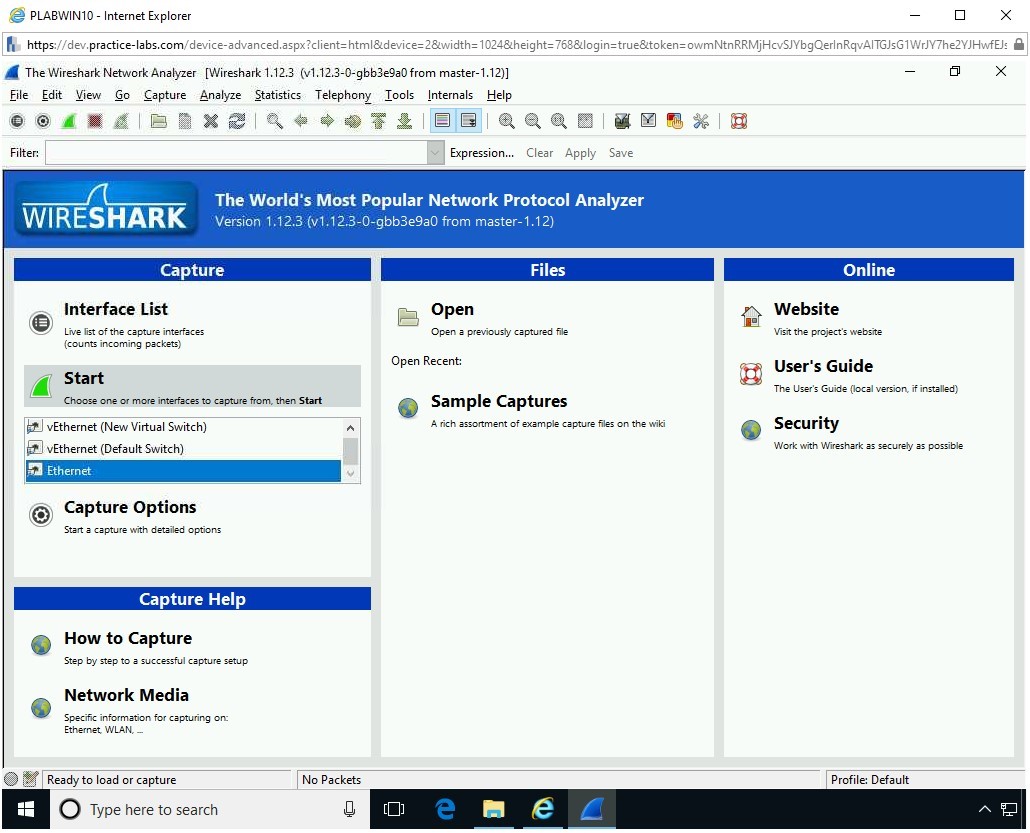
Task: Open the Telephony menu
Action: pos(342,95)
